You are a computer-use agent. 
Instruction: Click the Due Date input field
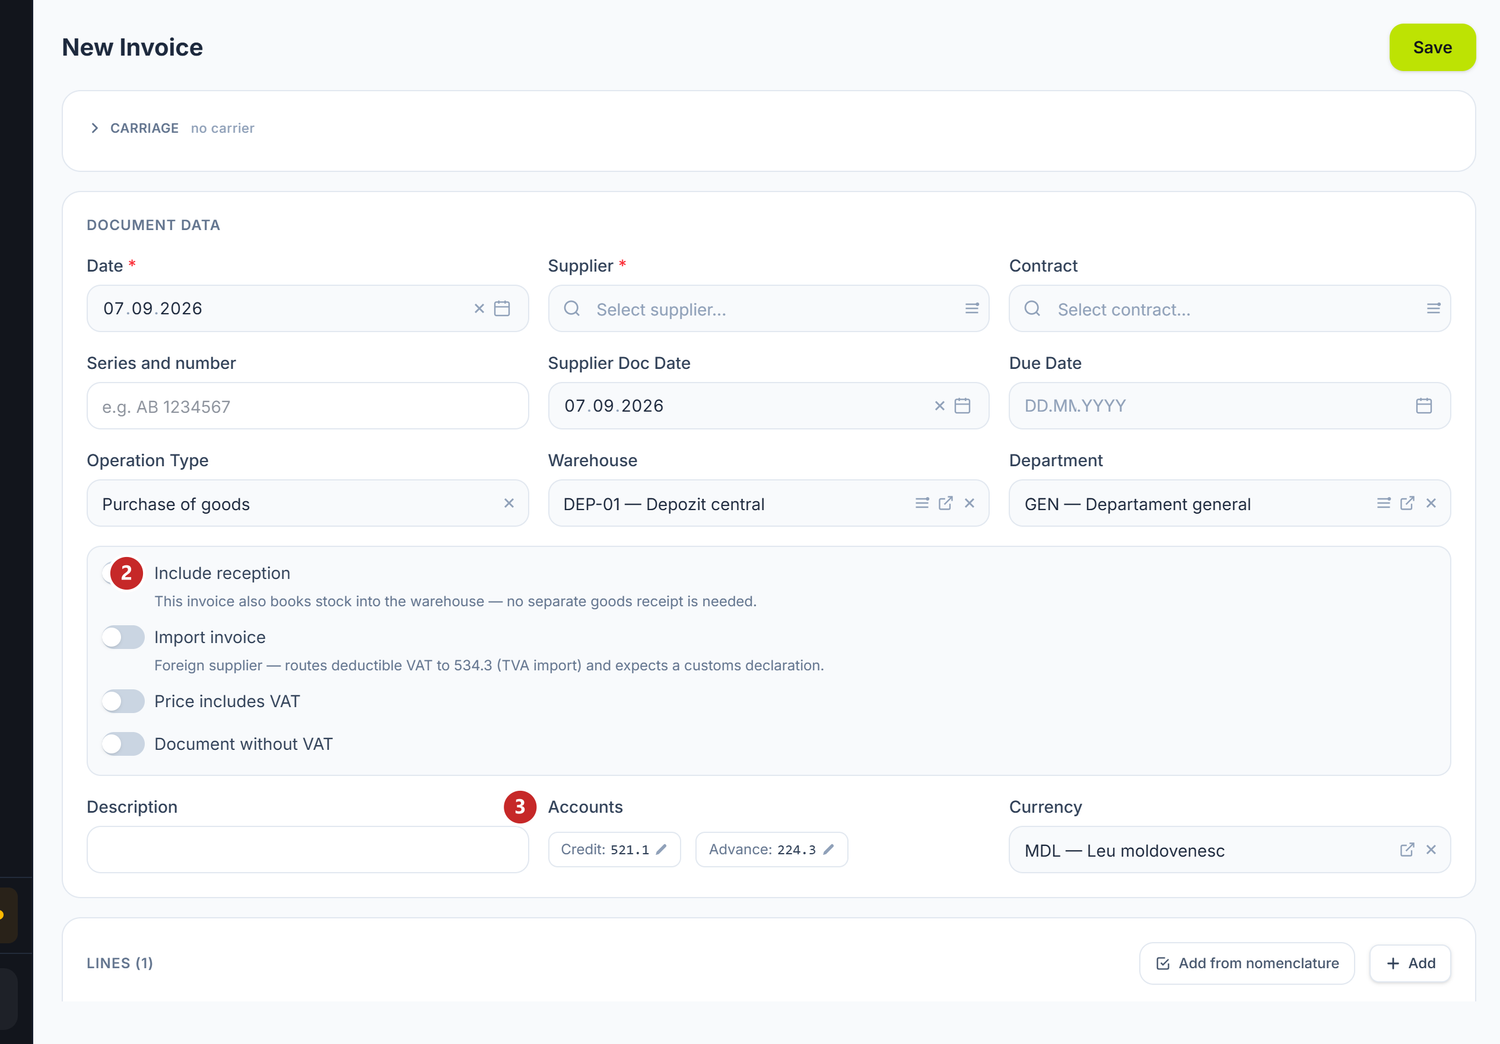pos(1229,406)
